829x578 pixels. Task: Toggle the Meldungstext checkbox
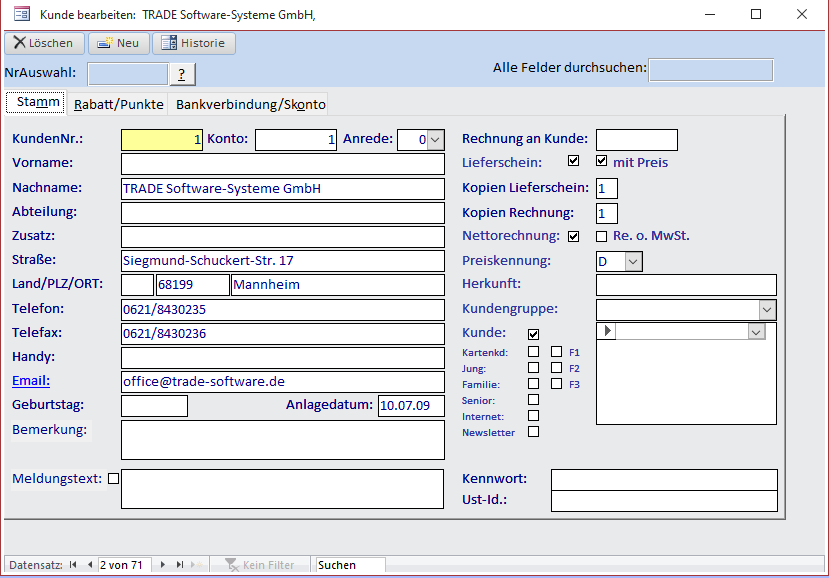(x=113, y=479)
